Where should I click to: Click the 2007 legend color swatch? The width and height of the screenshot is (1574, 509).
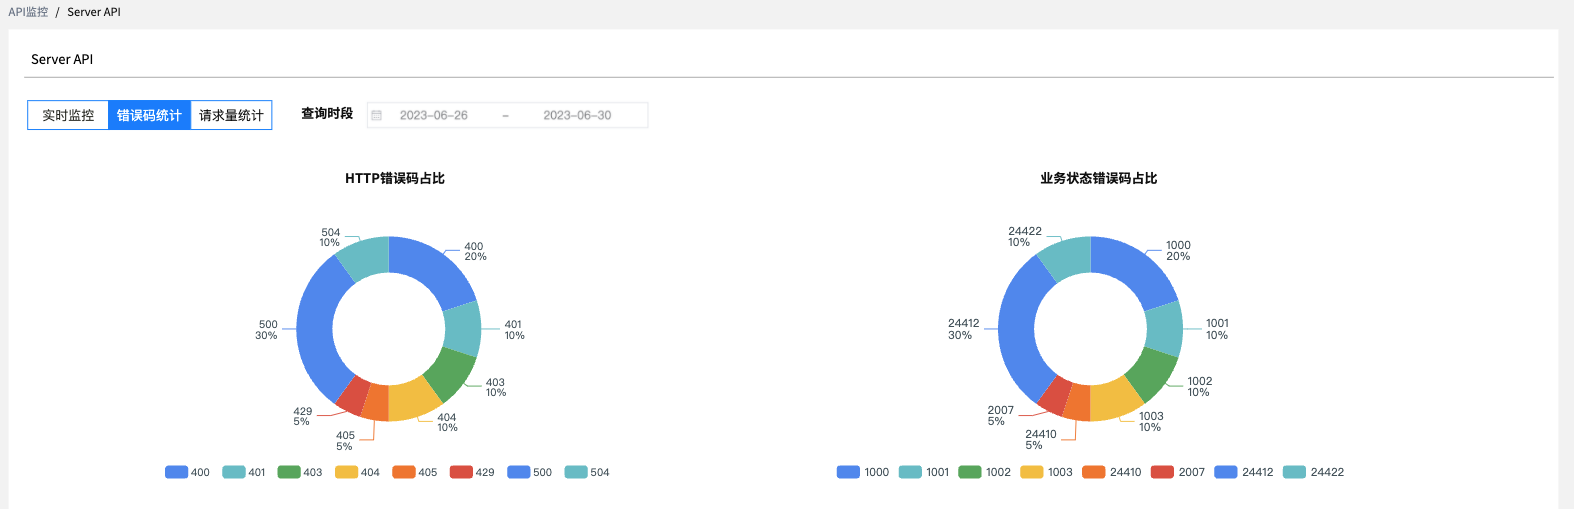tap(1163, 472)
